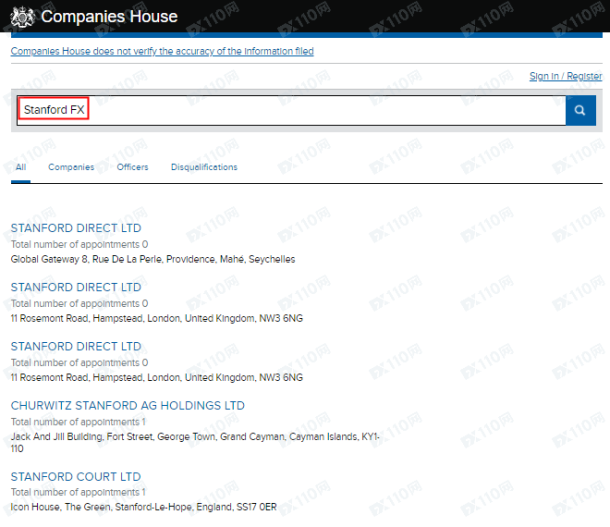Select the Global Gateway 8 Seychelles address text
610x527 pixels.
click(153, 259)
